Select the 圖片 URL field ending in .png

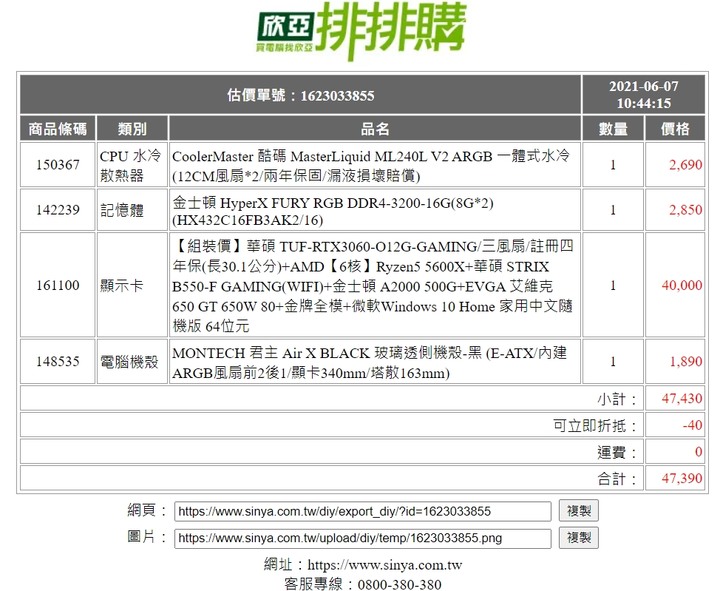click(363, 538)
